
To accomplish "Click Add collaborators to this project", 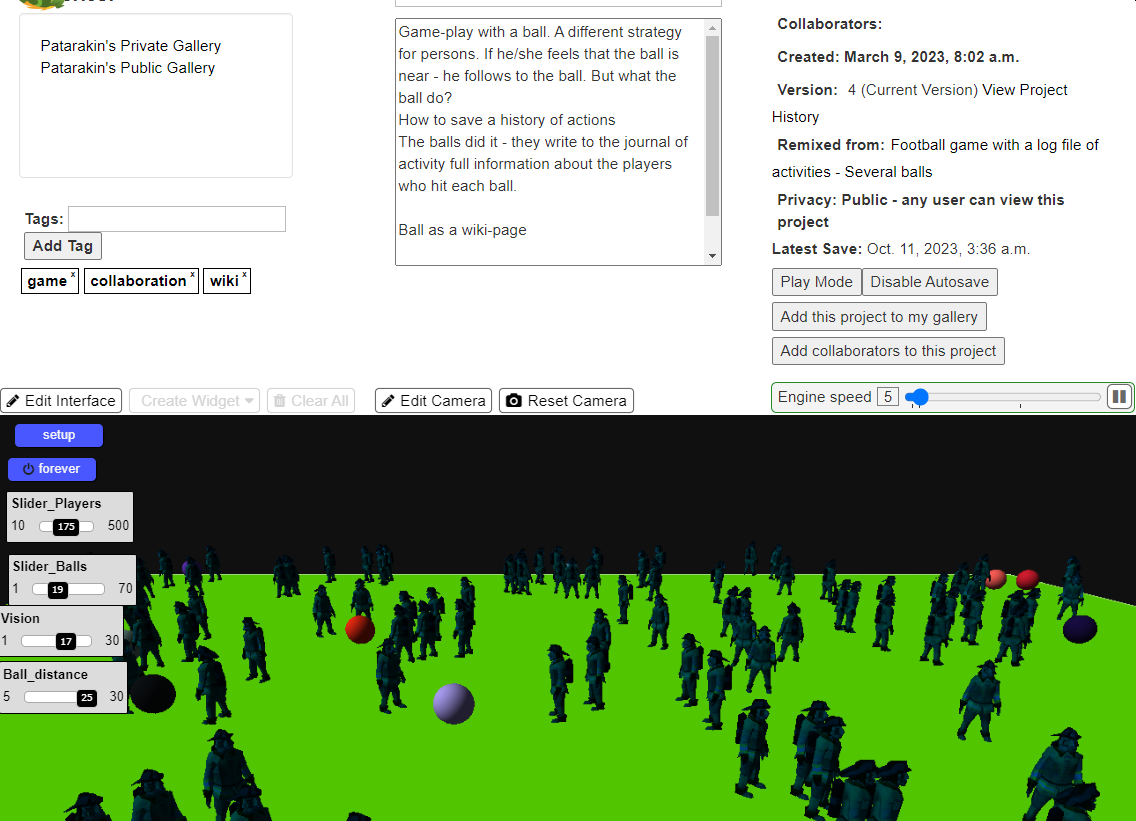I will (888, 351).
